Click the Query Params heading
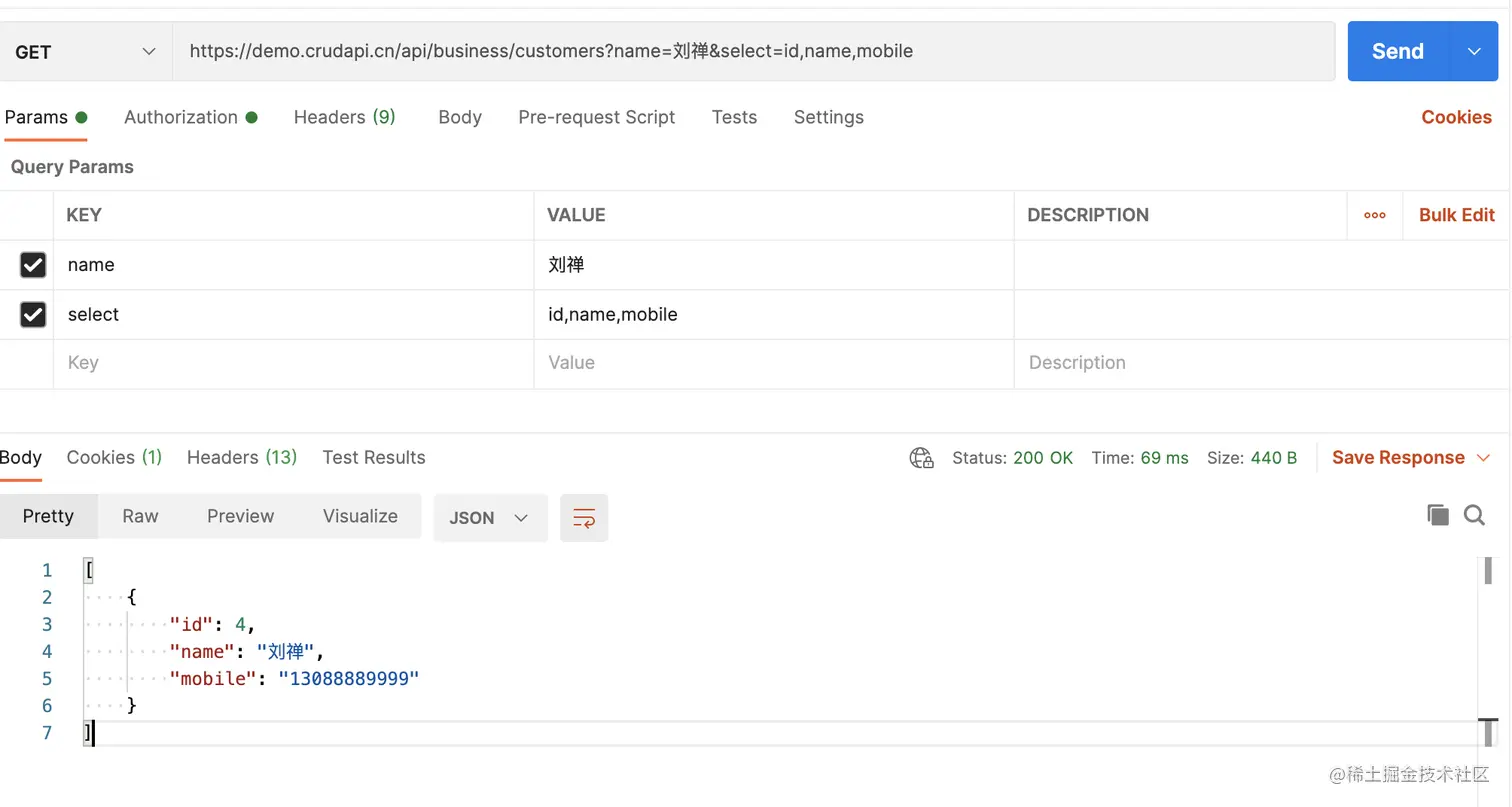This screenshot has height=807, width=1512. tap(72, 167)
